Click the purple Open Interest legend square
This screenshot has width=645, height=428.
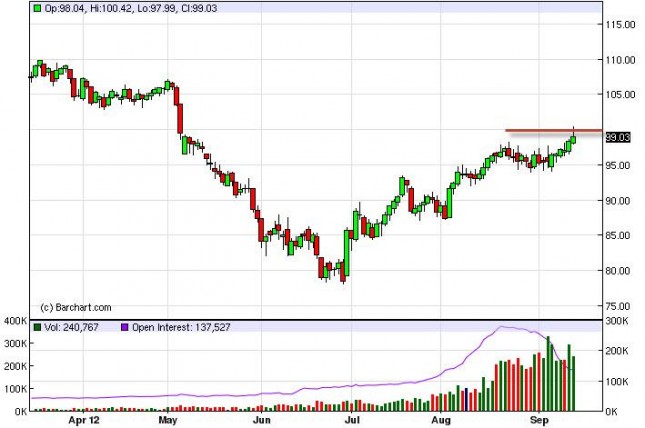125,327
